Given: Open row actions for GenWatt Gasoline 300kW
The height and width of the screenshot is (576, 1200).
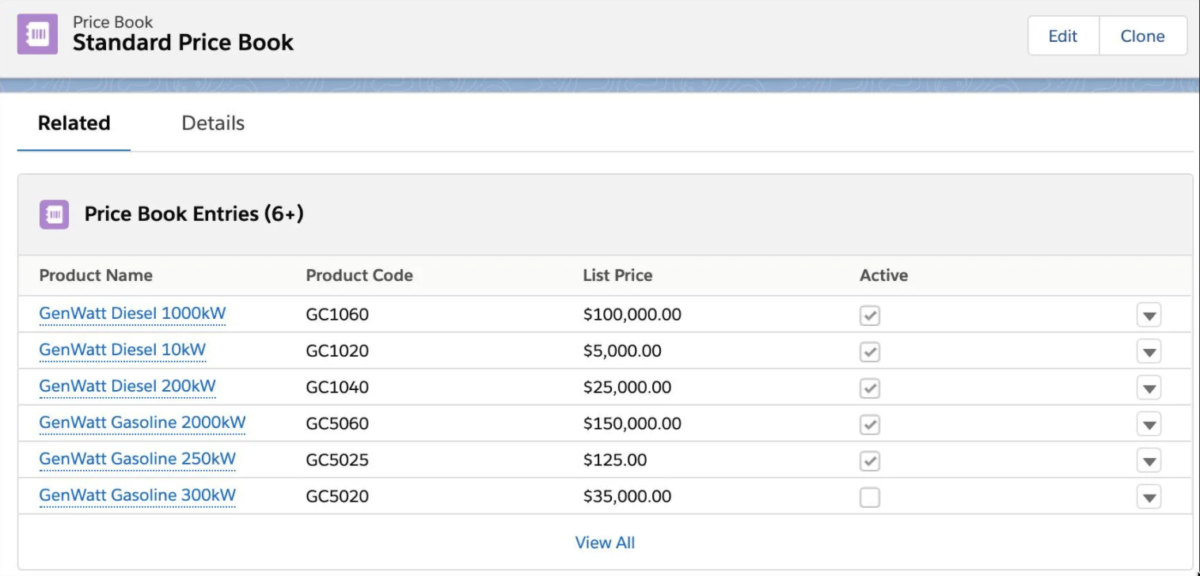Looking at the screenshot, I should coord(1148,496).
